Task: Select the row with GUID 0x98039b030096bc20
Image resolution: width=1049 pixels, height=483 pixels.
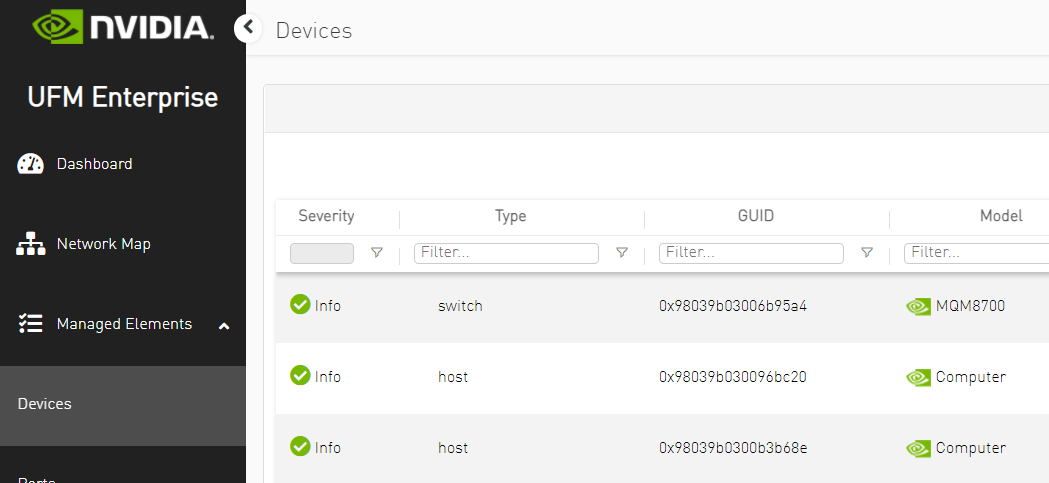Action: (732, 377)
